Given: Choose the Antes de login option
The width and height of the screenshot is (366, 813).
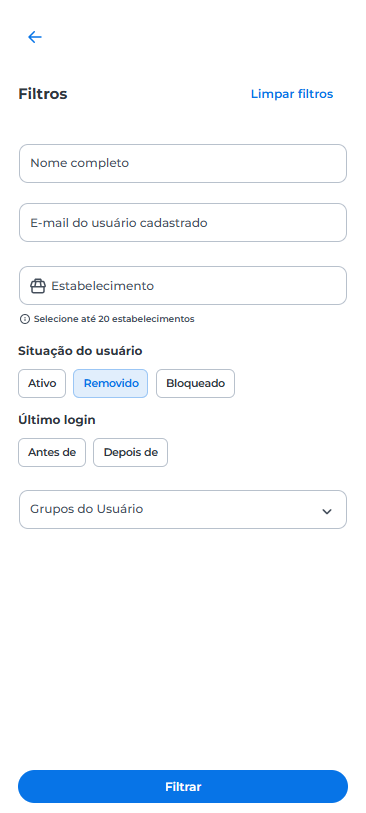Looking at the screenshot, I should tap(52, 452).
